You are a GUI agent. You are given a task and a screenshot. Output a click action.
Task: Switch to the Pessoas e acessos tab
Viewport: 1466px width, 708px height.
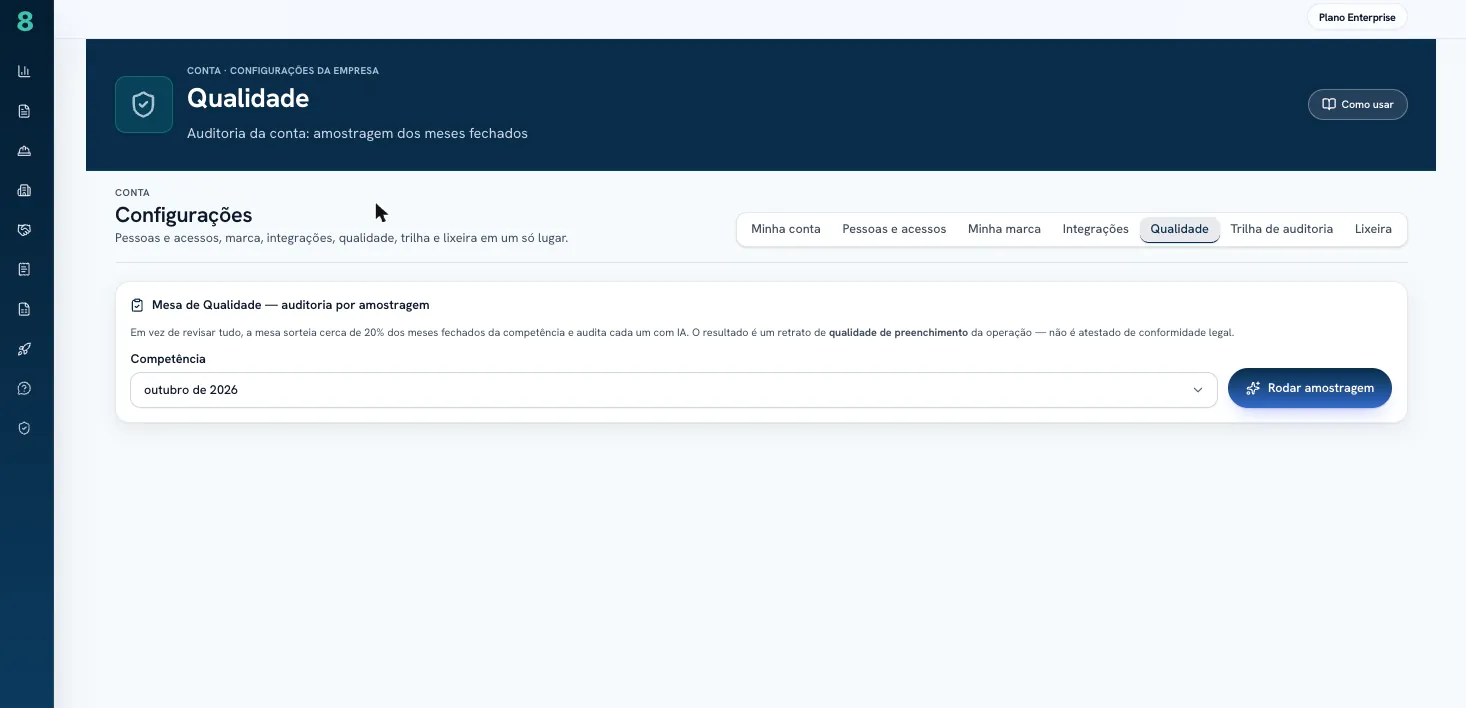[x=894, y=229]
